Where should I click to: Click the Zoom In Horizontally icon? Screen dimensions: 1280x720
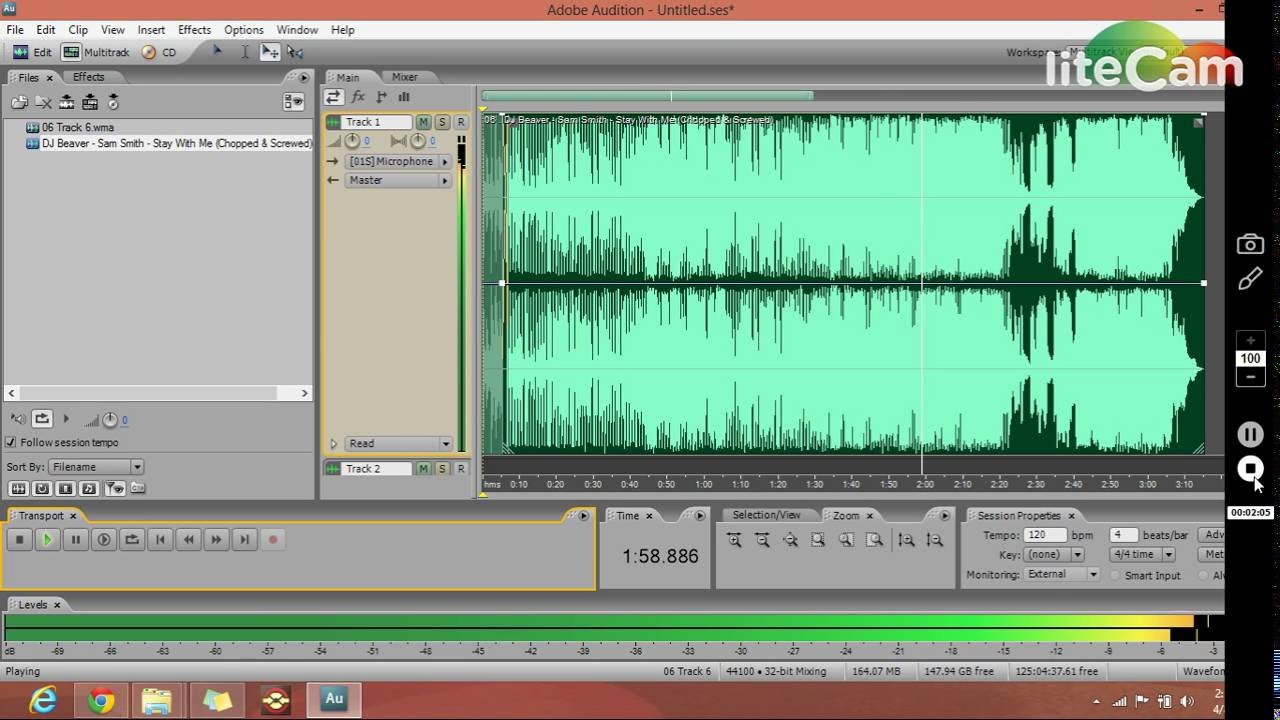coord(734,540)
